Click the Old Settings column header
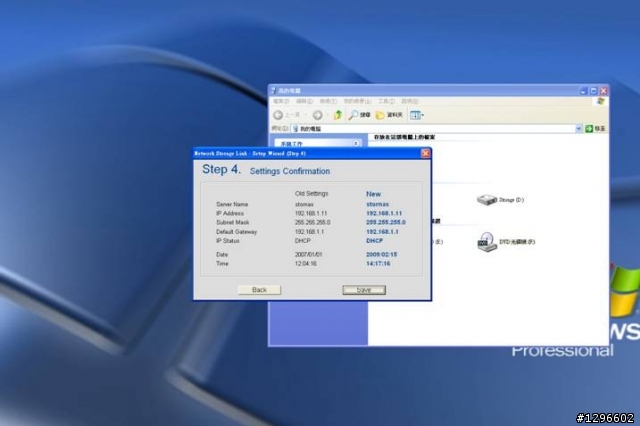Image resolution: width=640 pixels, height=426 pixels. tap(312, 193)
